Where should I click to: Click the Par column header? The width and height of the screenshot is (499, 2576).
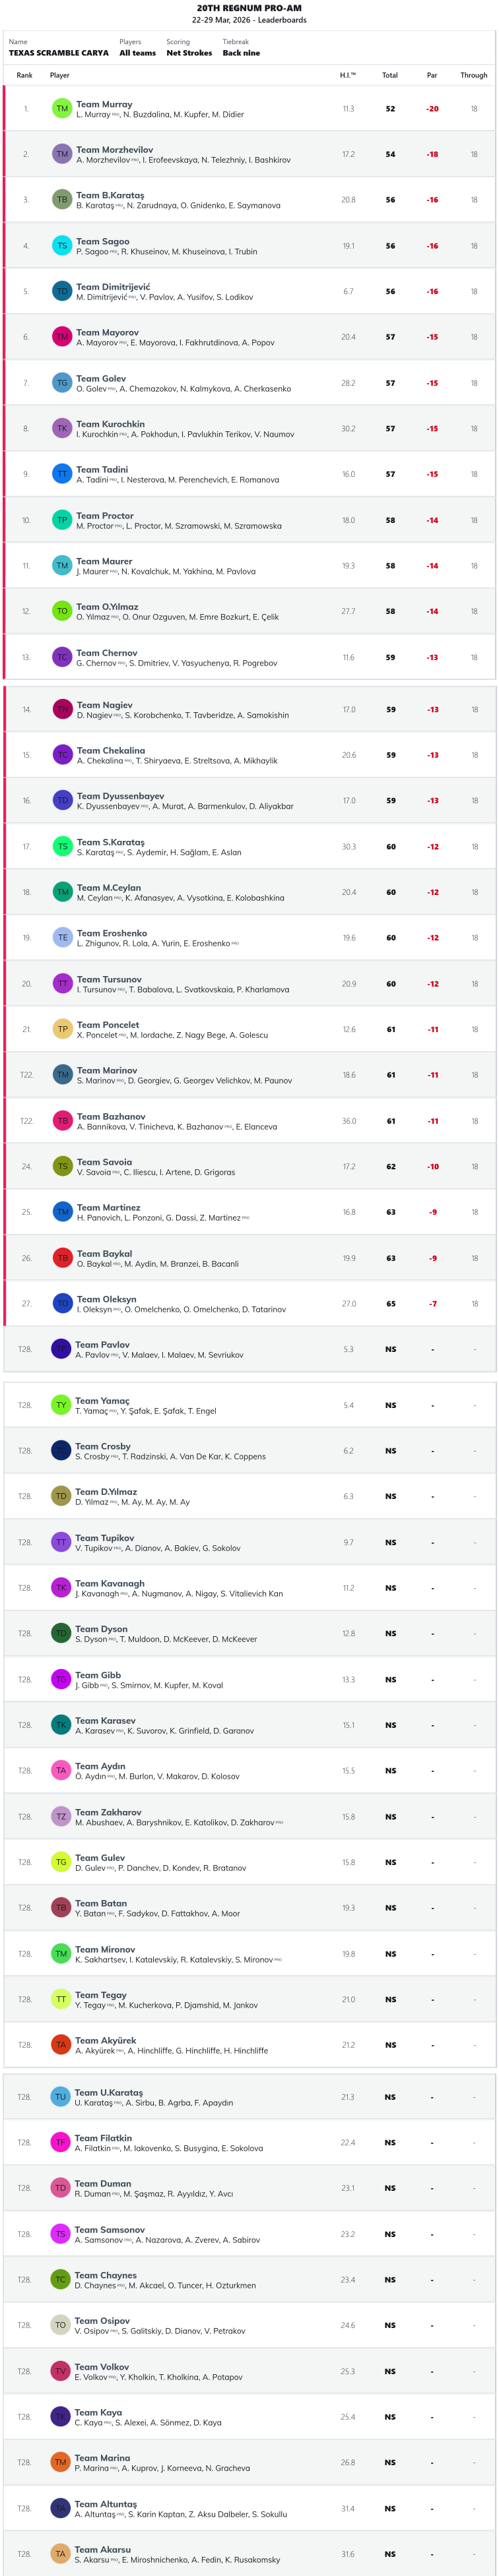[x=432, y=75]
